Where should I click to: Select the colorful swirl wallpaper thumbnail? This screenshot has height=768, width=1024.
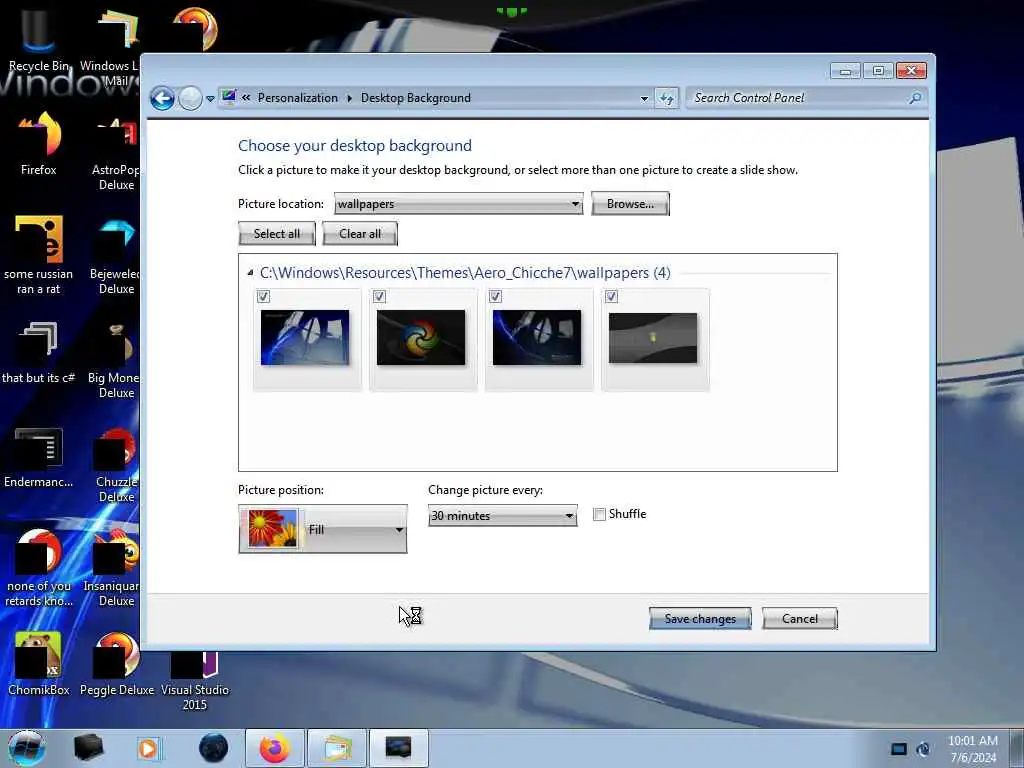(x=421, y=338)
